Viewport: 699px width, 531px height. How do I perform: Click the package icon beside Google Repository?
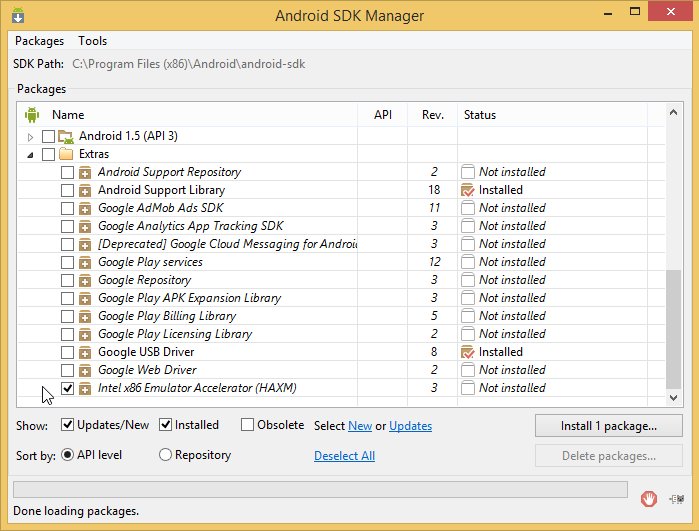click(x=85, y=280)
